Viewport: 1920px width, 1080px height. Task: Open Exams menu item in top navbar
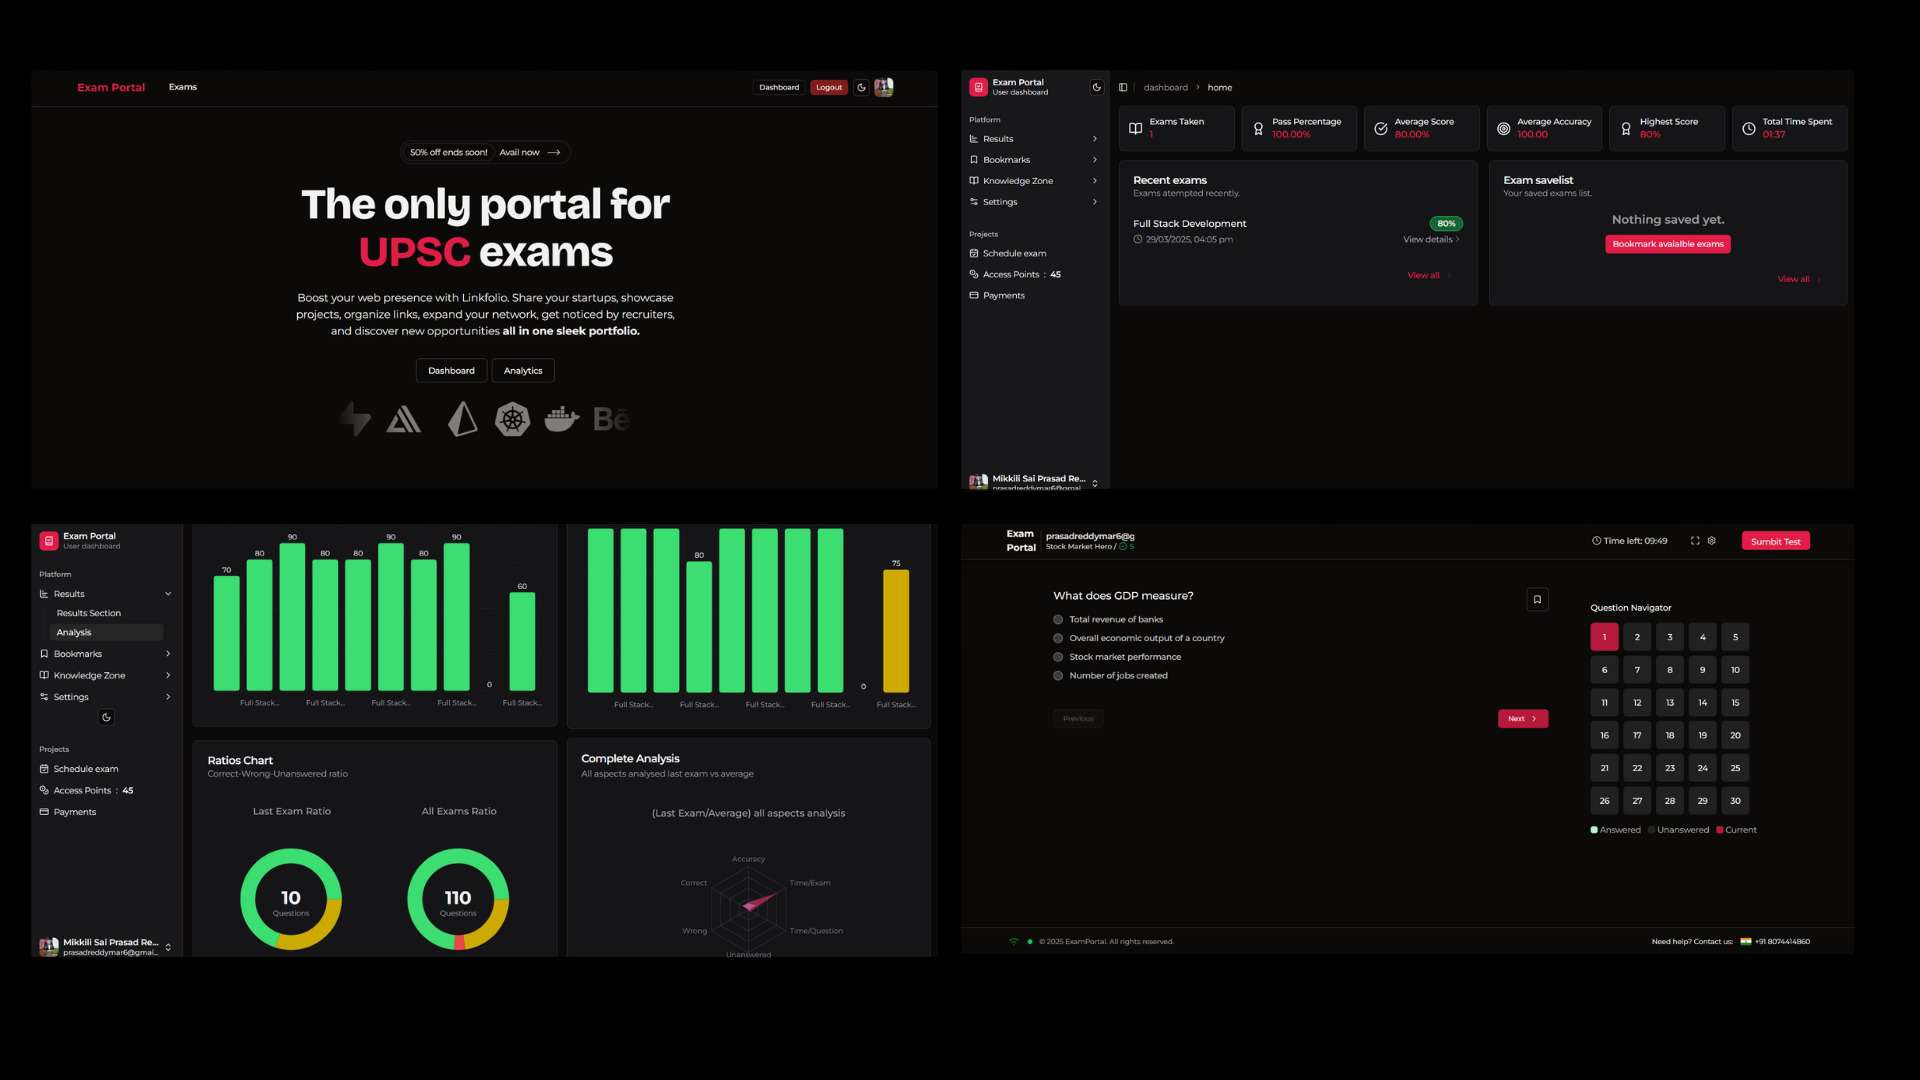click(183, 87)
